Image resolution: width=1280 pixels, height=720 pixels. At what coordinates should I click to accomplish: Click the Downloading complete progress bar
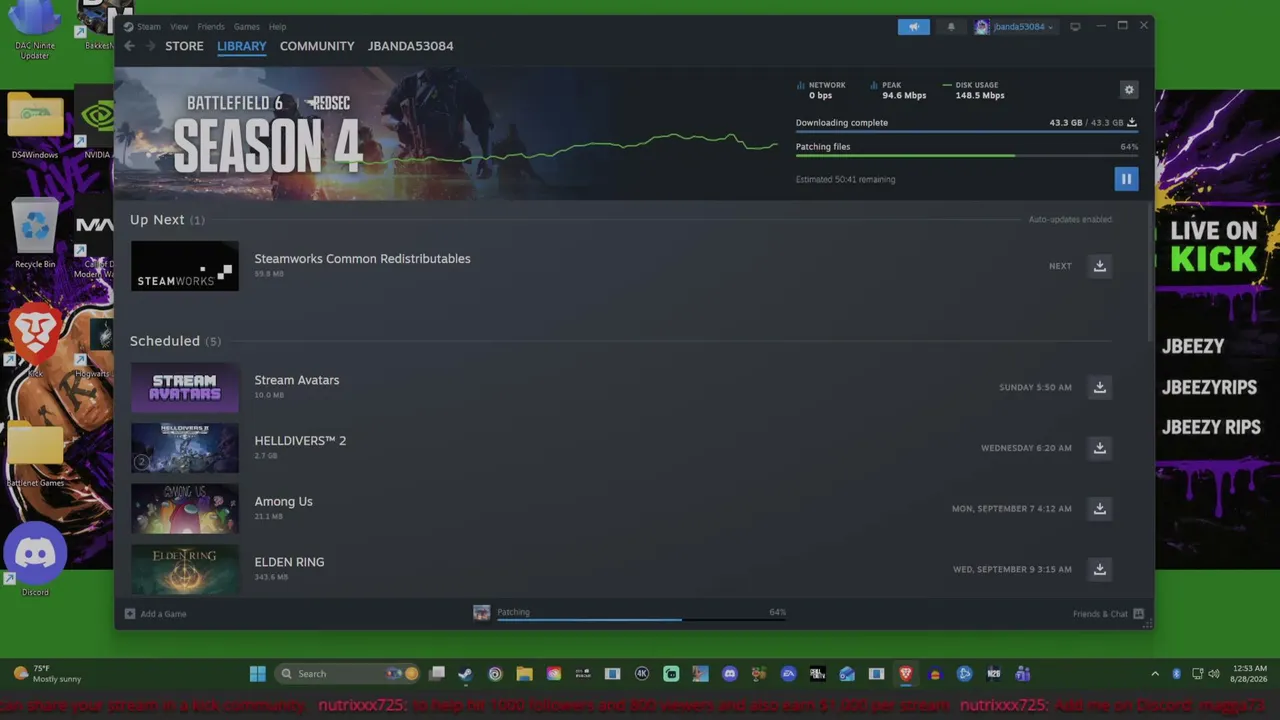click(967, 131)
